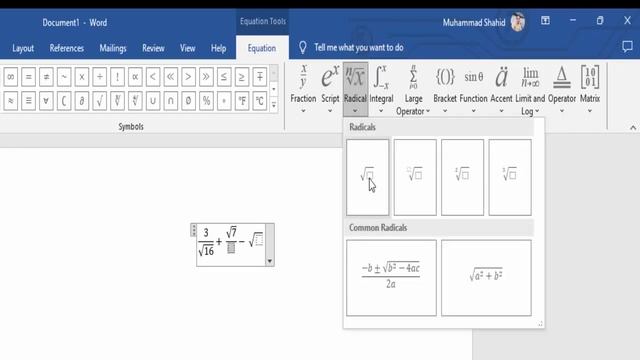The height and width of the screenshot is (360, 640).
Task: Insert the much-greater-than symbol
Action: 206,77
